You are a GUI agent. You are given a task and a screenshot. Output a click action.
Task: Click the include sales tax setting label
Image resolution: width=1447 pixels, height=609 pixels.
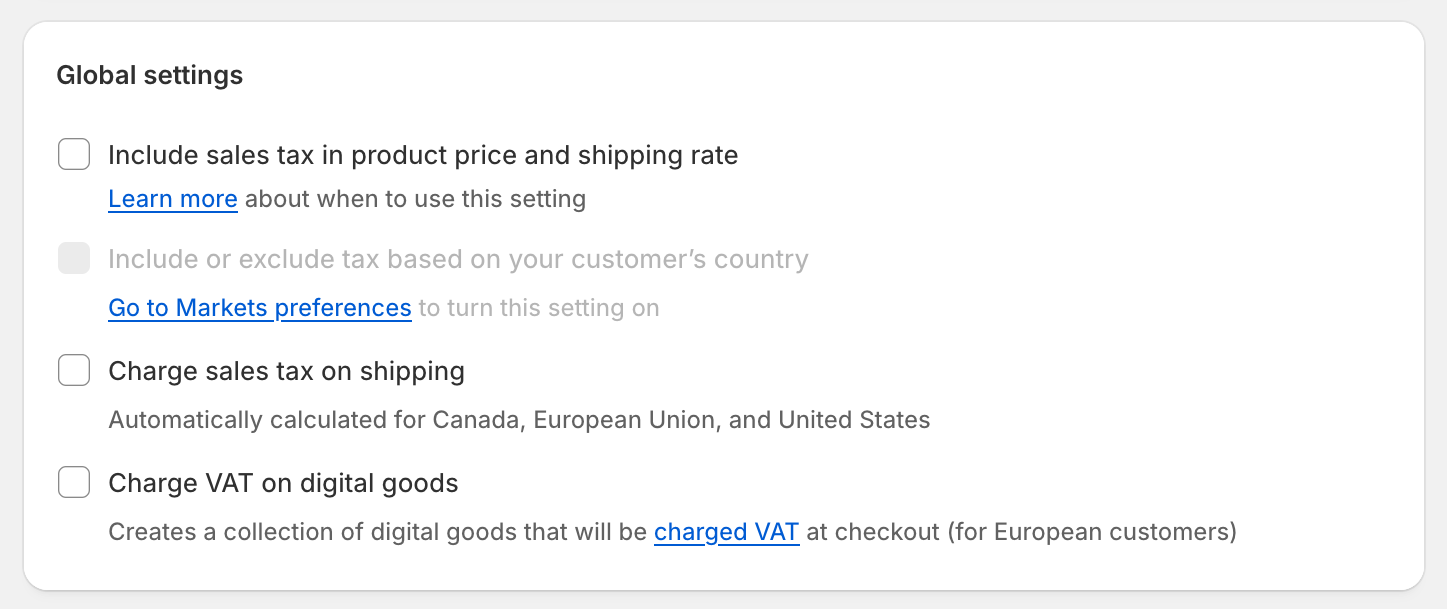pos(422,154)
